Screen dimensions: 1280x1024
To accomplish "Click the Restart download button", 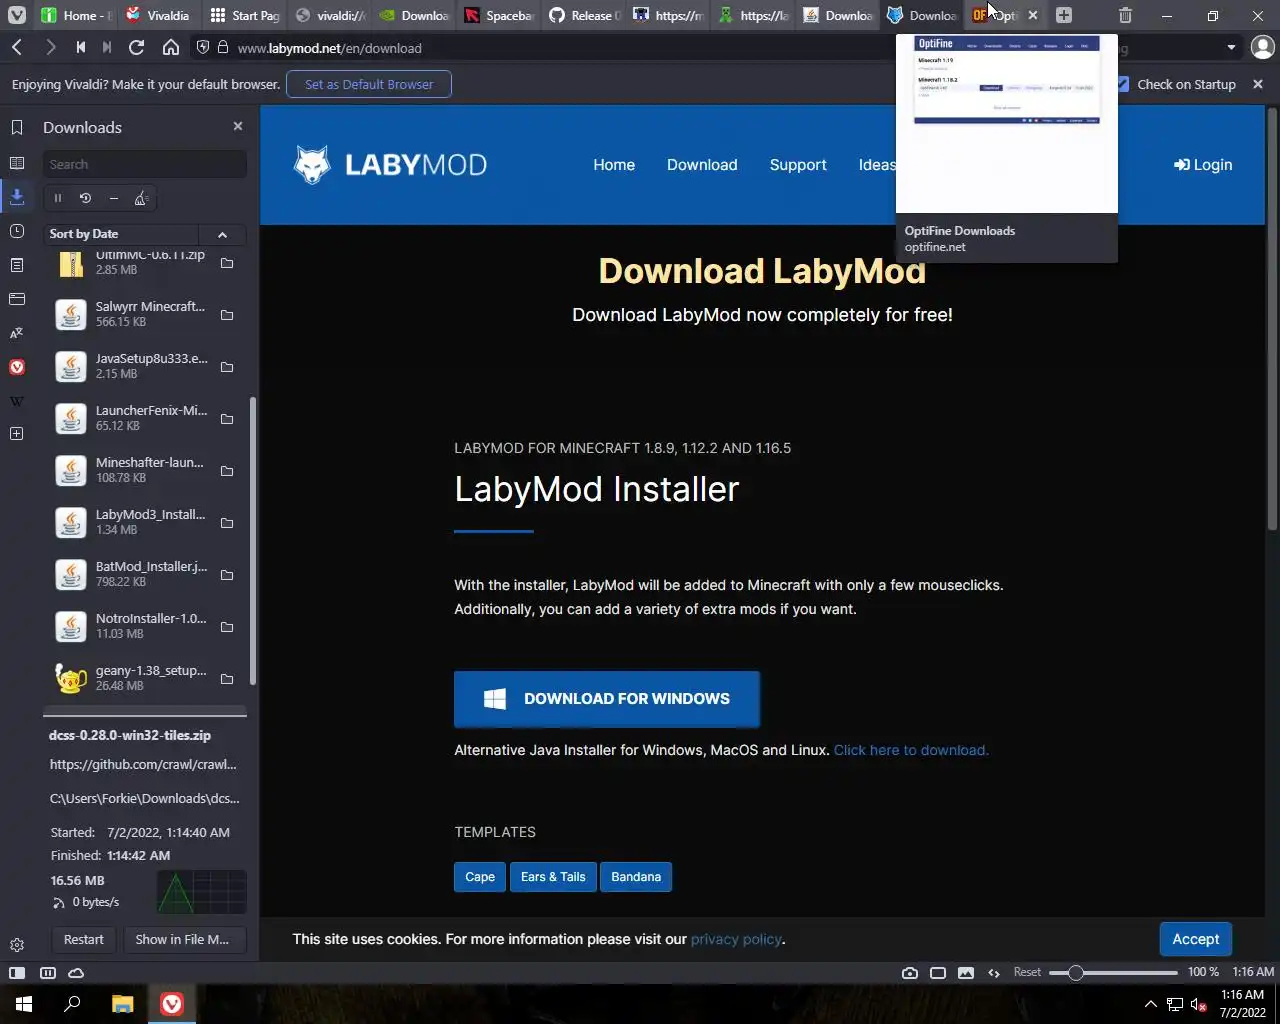I will pyautogui.click(x=84, y=940).
